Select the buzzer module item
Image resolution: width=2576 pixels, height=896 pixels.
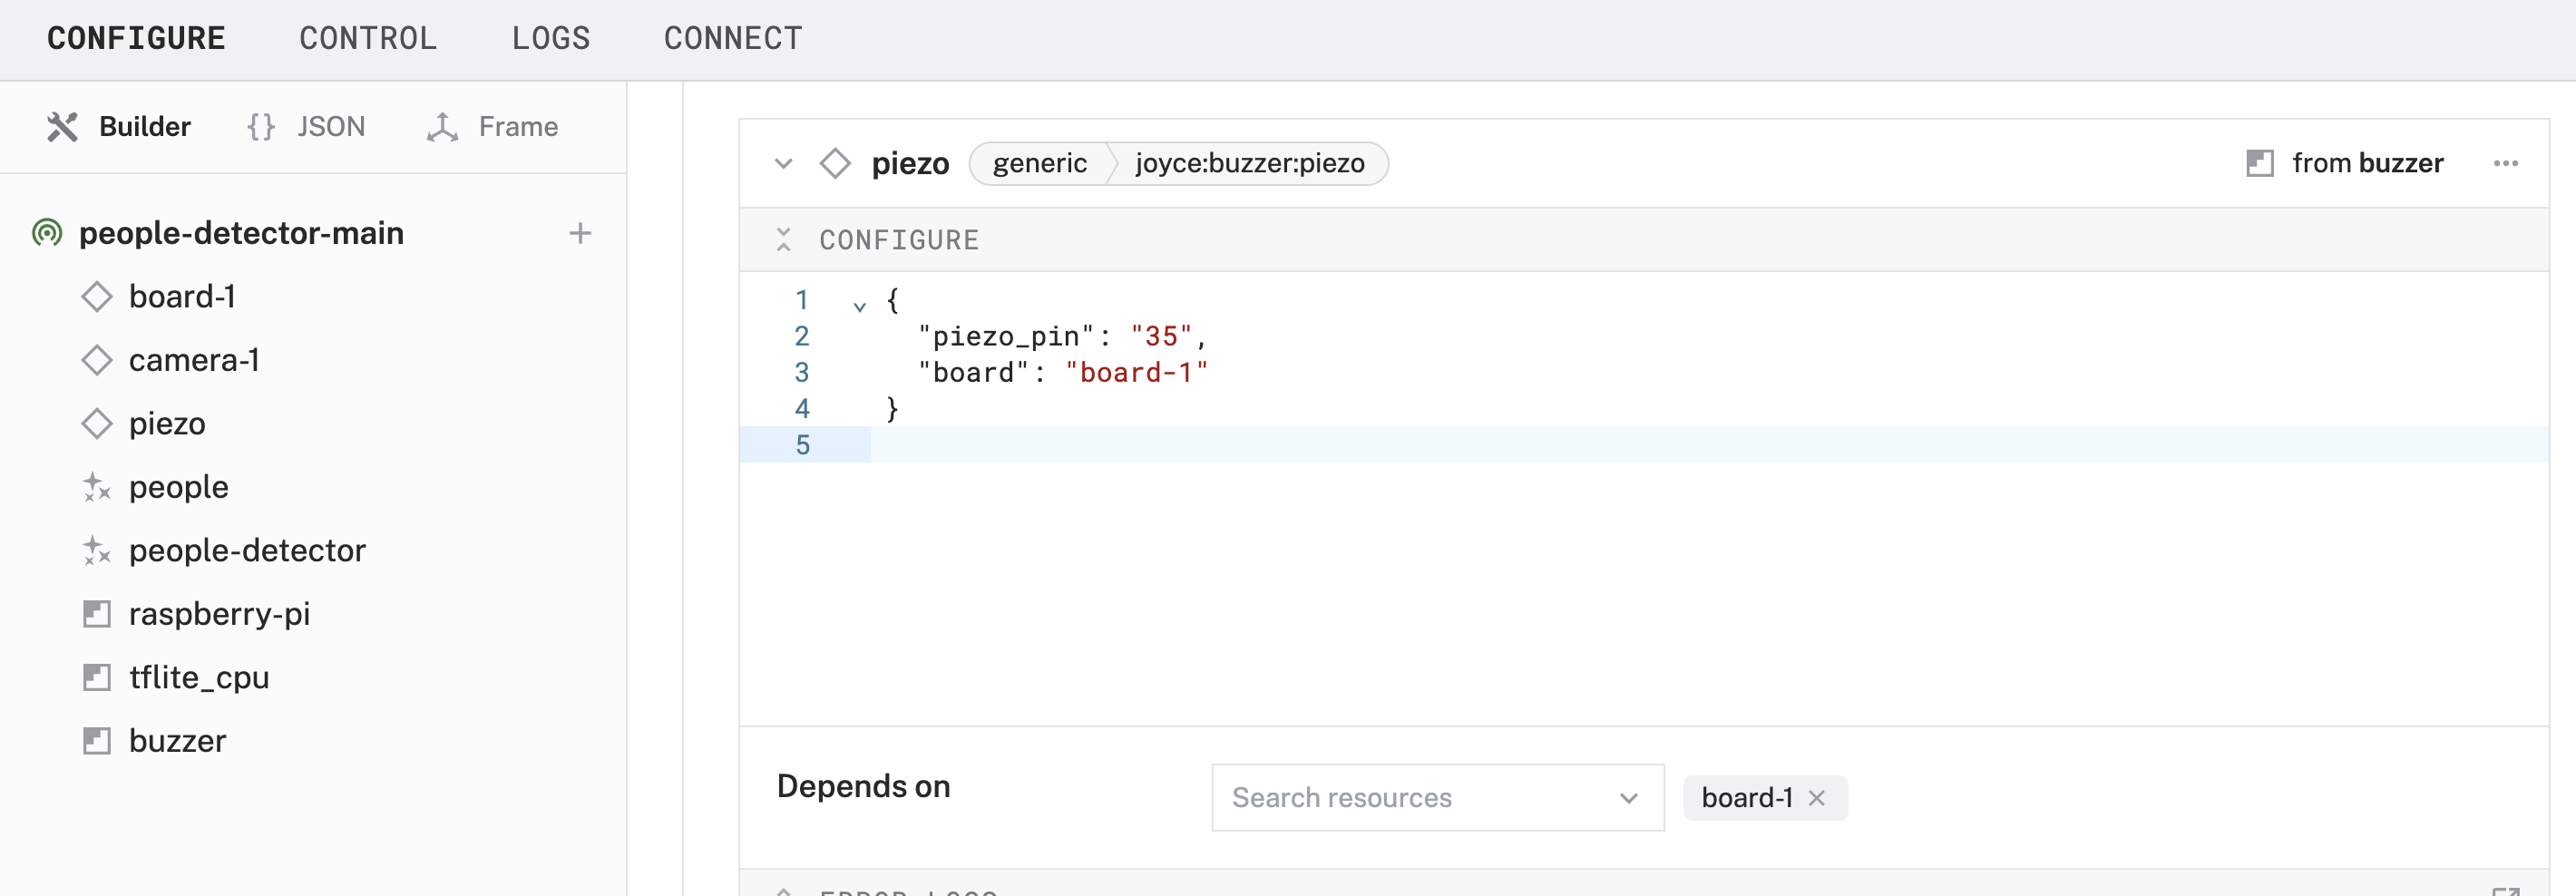click(x=177, y=741)
